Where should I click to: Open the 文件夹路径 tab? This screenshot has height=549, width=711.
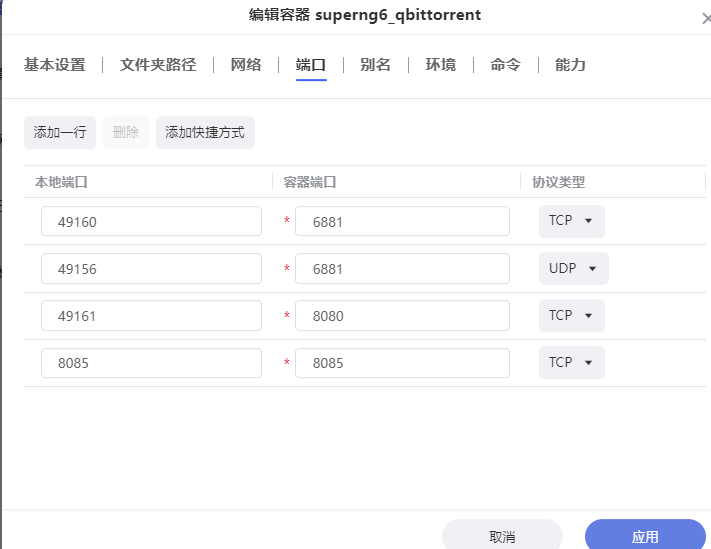[x=158, y=65]
